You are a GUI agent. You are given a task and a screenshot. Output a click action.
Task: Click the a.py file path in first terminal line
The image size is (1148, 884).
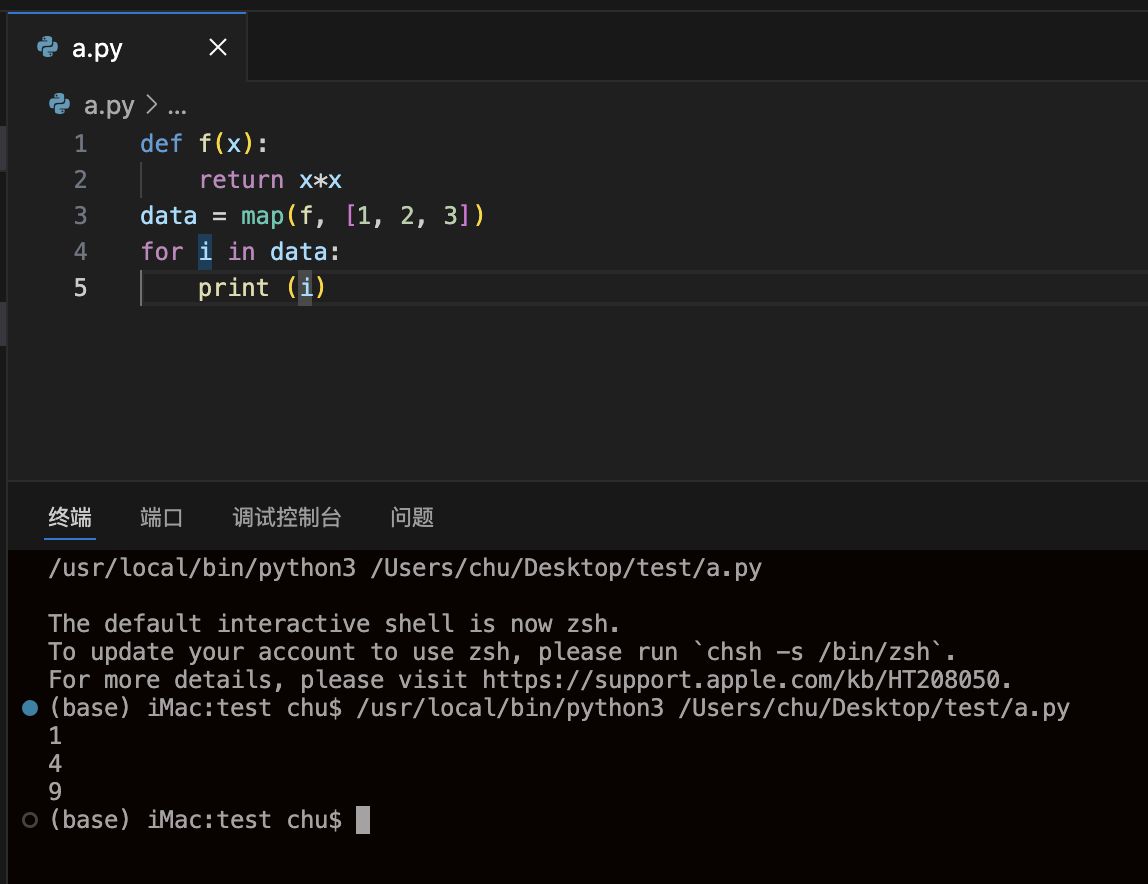[565, 569]
